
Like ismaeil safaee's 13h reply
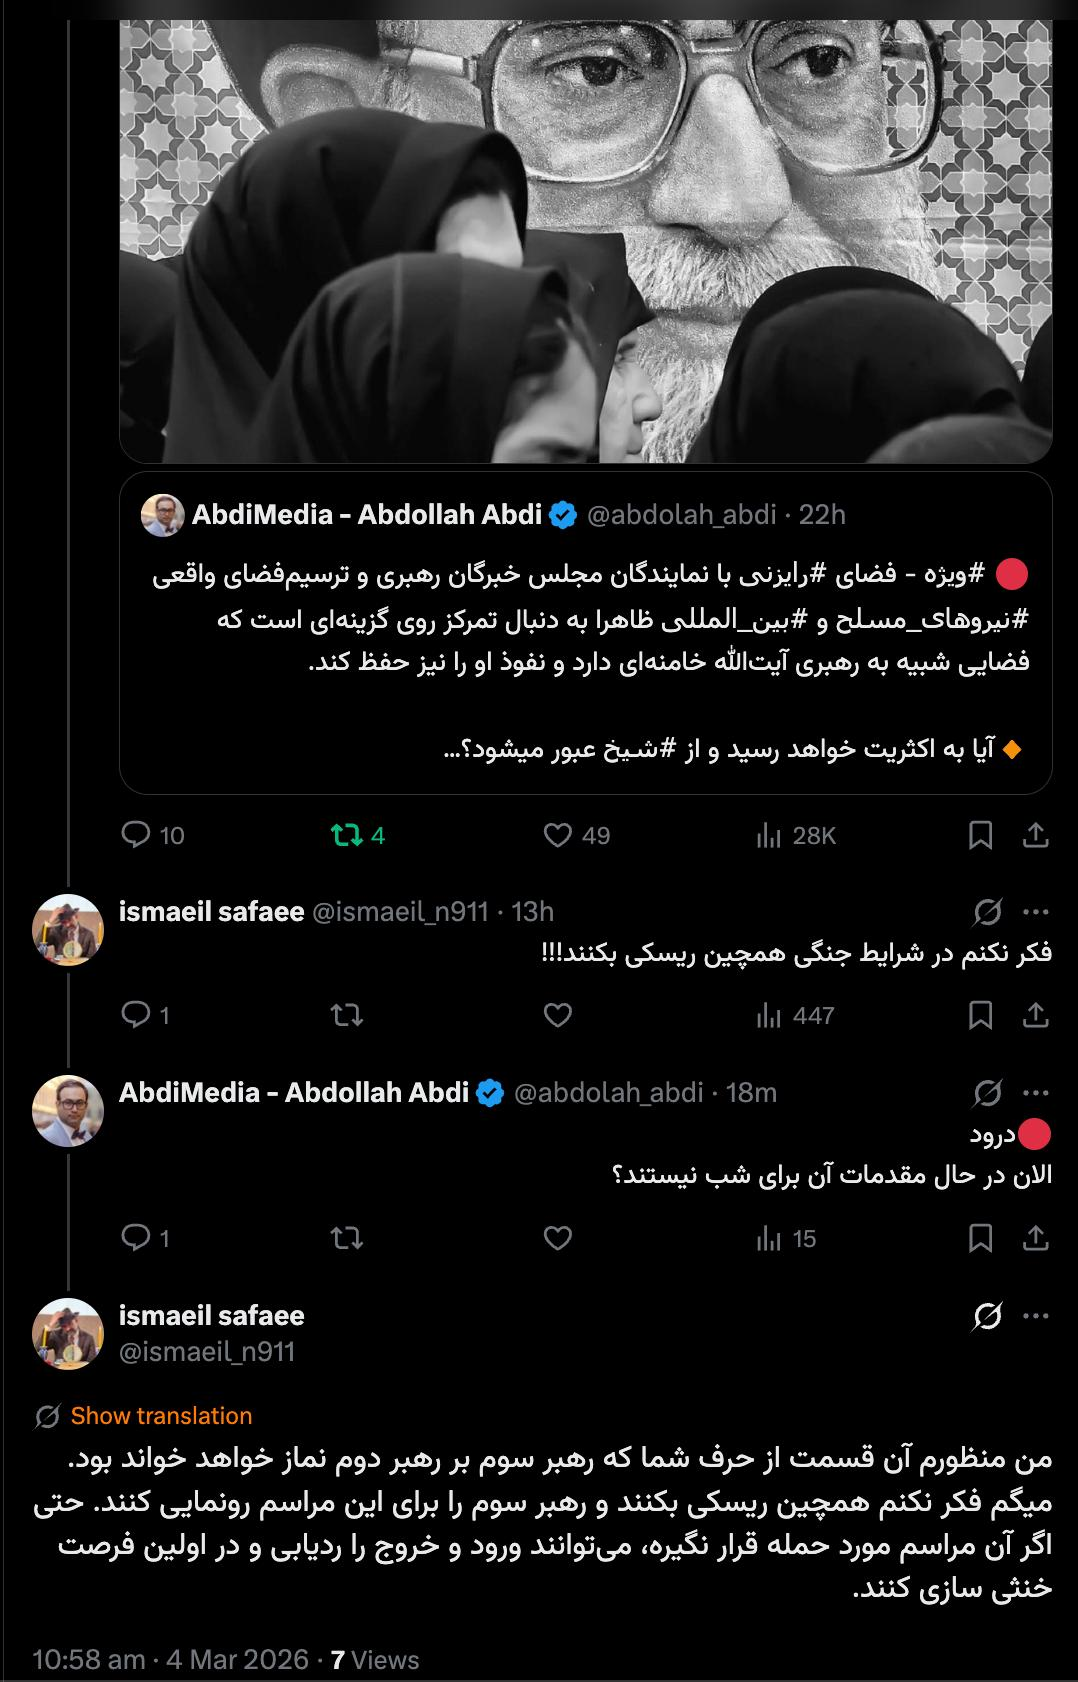point(557,1015)
